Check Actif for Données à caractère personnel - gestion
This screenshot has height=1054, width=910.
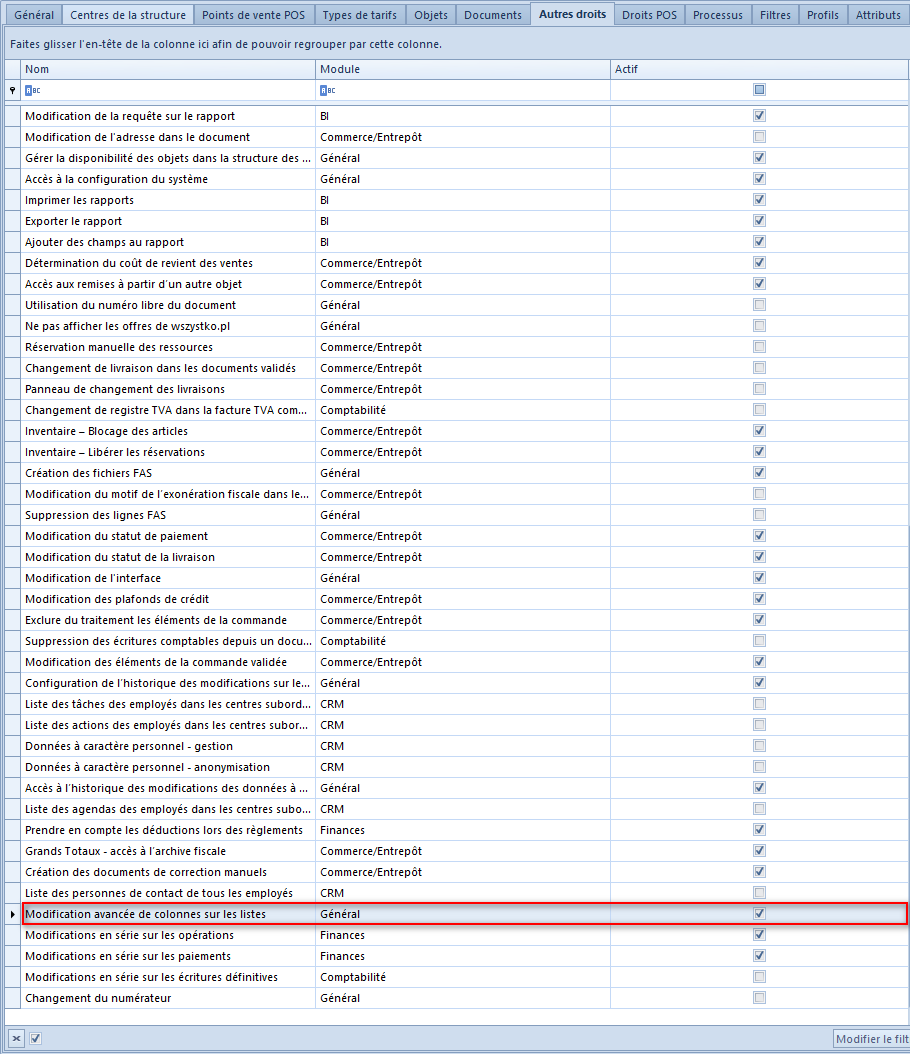click(x=759, y=745)
